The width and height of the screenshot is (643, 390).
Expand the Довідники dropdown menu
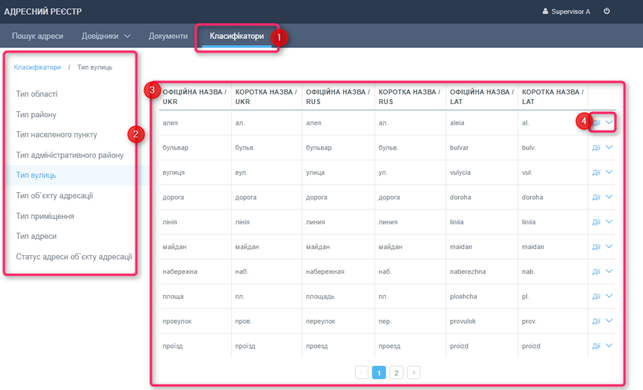click(106, 36)
